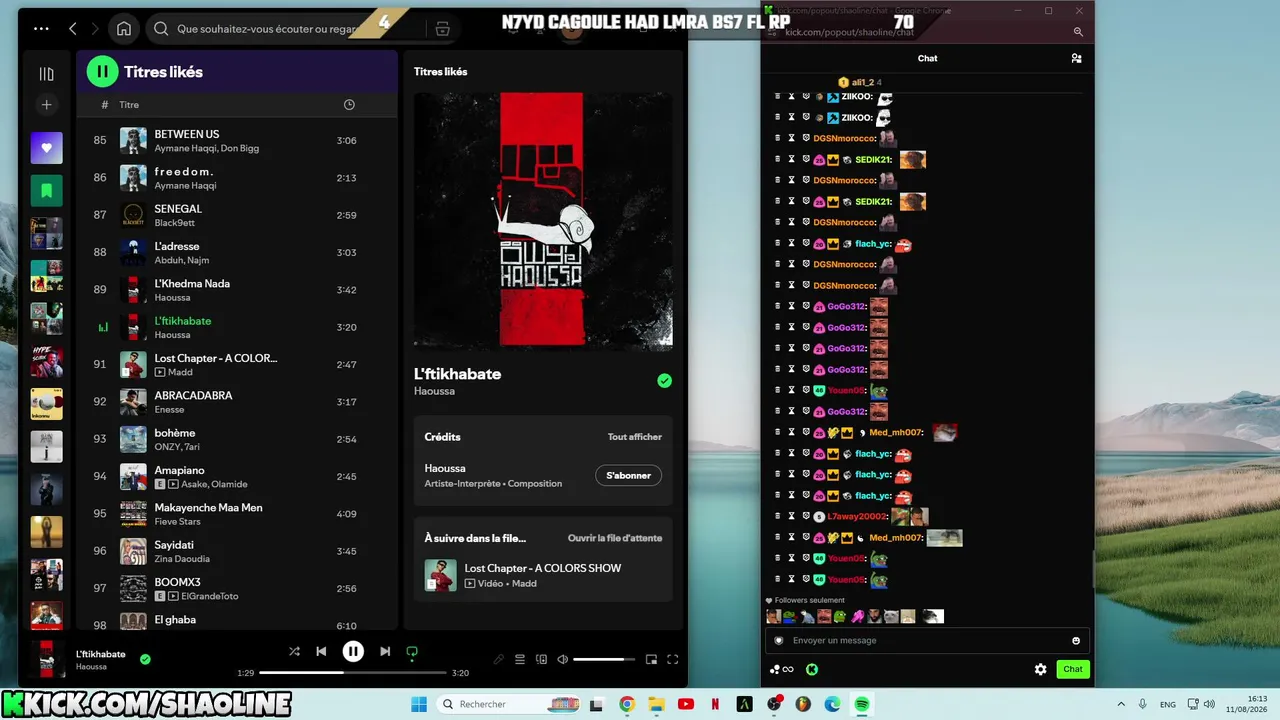This screenshot has height=720, width=1280.
Task: Play queued Lost Chapter - A COLORS SHOW
Action: tap(543, 575)
